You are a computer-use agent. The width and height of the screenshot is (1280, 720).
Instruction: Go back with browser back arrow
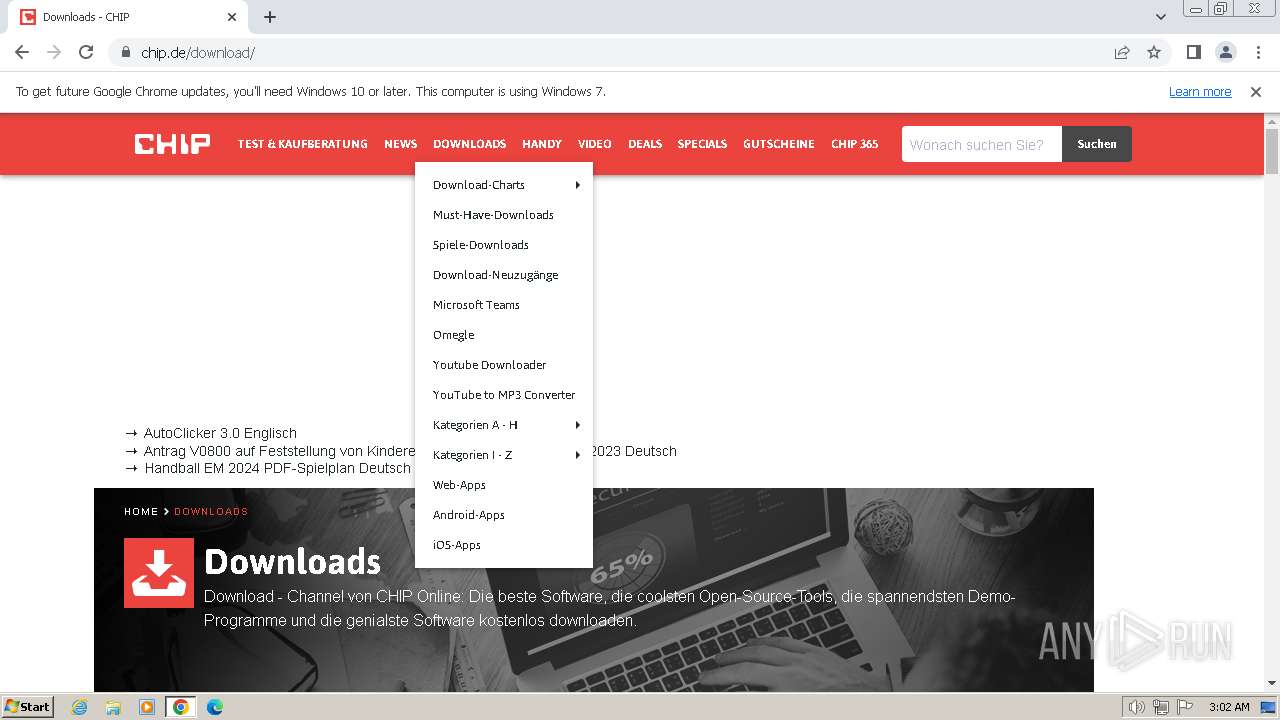coord(22,52)
